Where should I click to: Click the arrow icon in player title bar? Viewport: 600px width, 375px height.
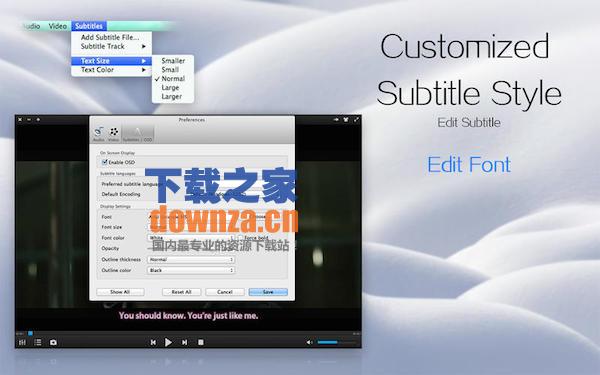click(x=336, y=120)
